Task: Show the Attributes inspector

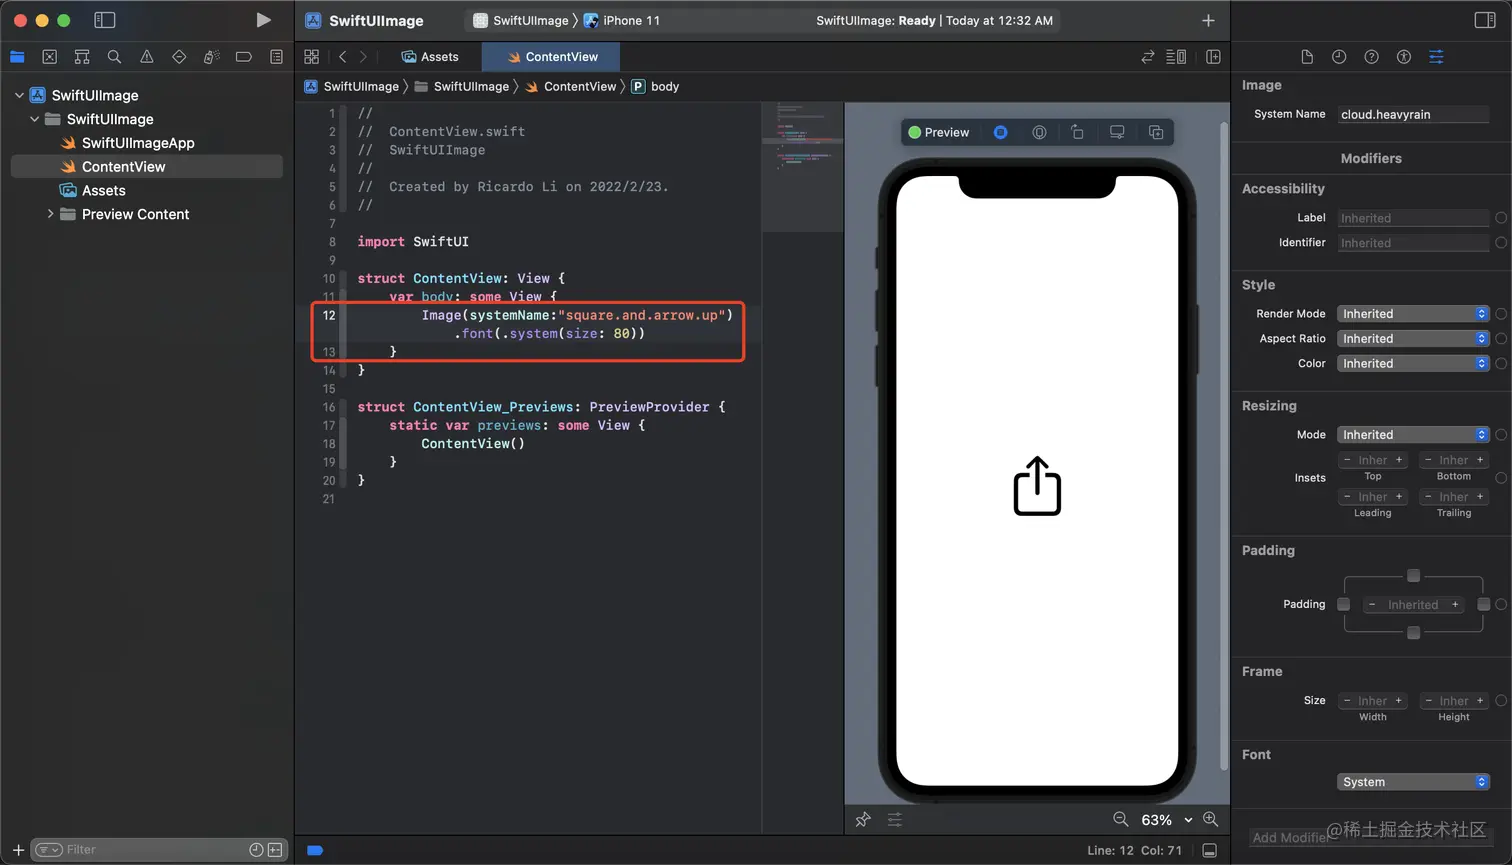Action: pos(1436,57)
